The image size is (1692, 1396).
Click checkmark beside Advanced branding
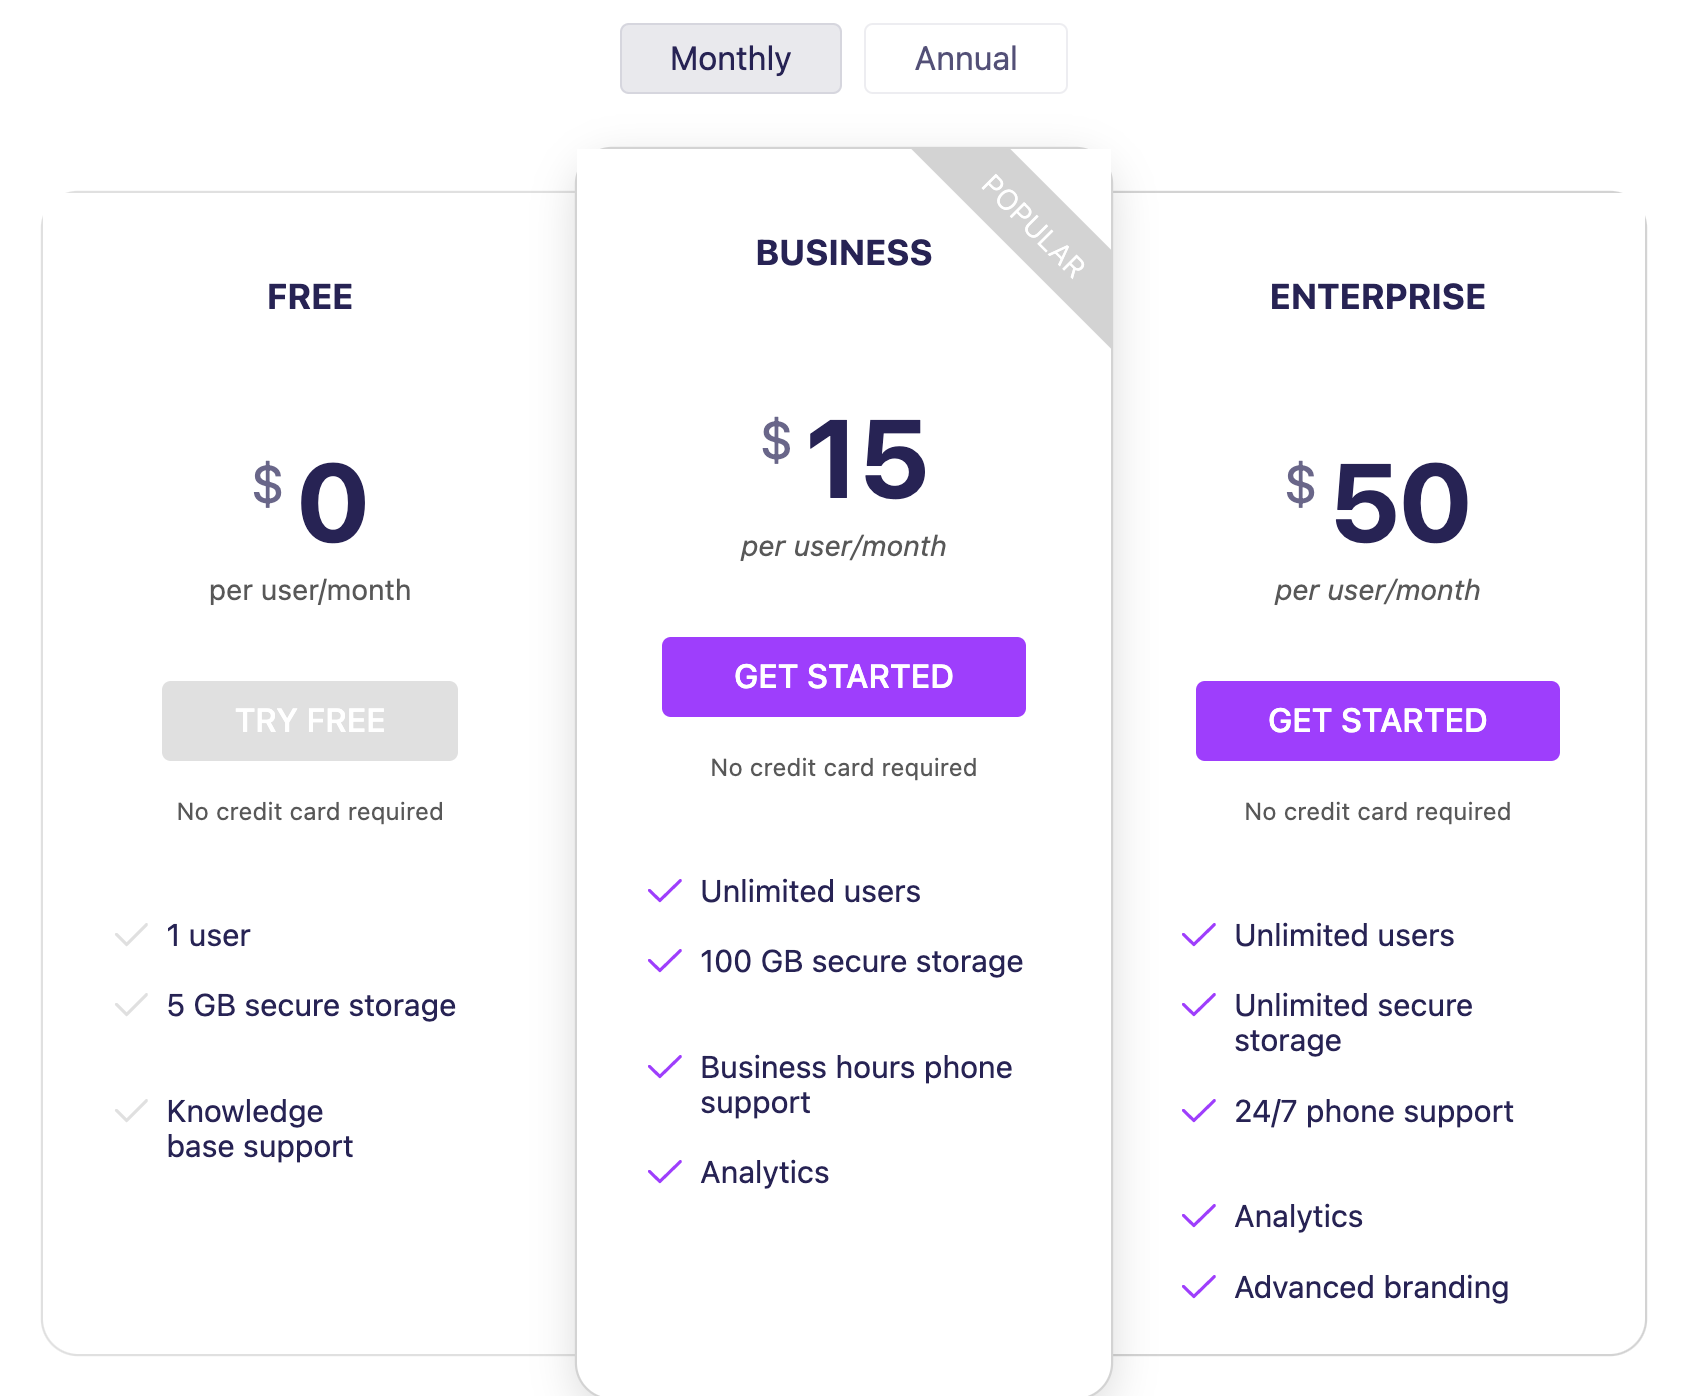point(1199,1287)
